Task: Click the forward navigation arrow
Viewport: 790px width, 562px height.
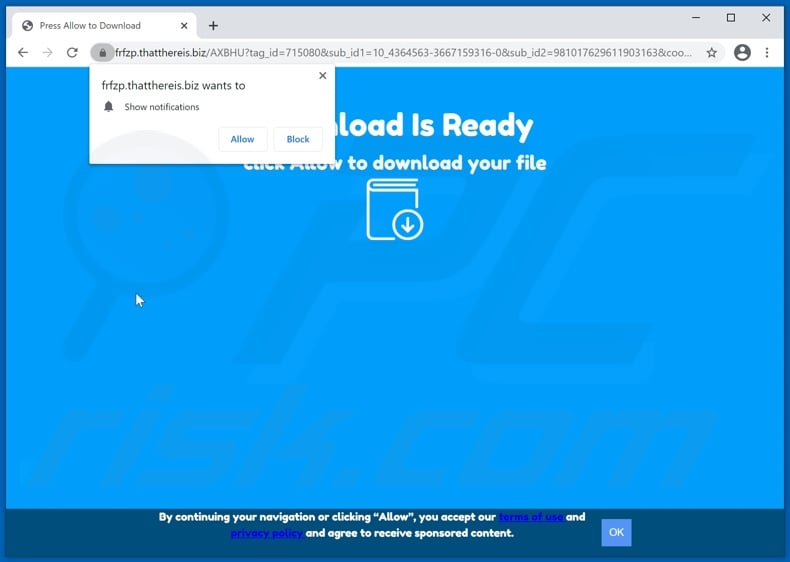Action: (48, 52)
